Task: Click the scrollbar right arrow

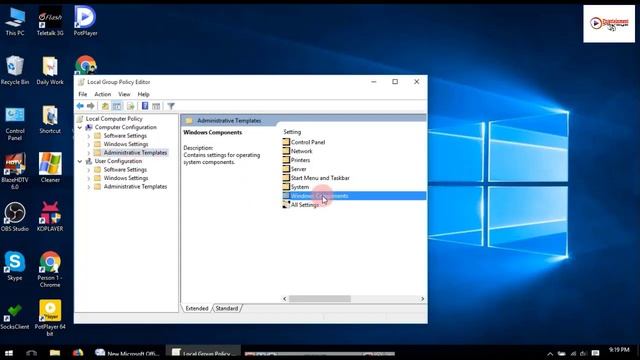Action: 422,299
